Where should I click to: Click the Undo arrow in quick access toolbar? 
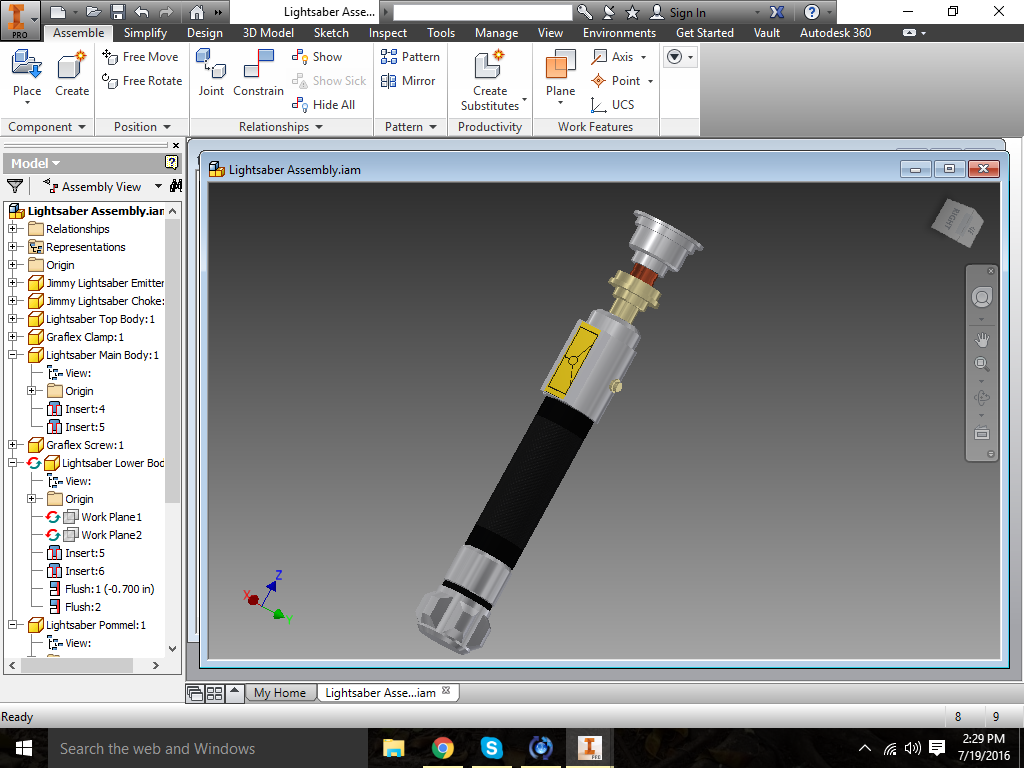click(x=141, y=12)
